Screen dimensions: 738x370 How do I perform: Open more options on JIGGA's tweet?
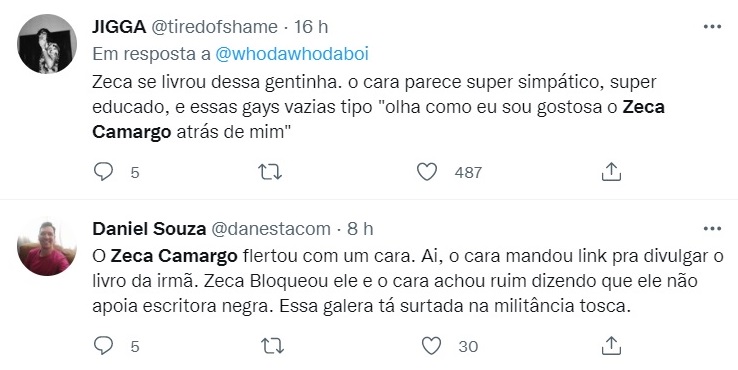pos(712,27)
